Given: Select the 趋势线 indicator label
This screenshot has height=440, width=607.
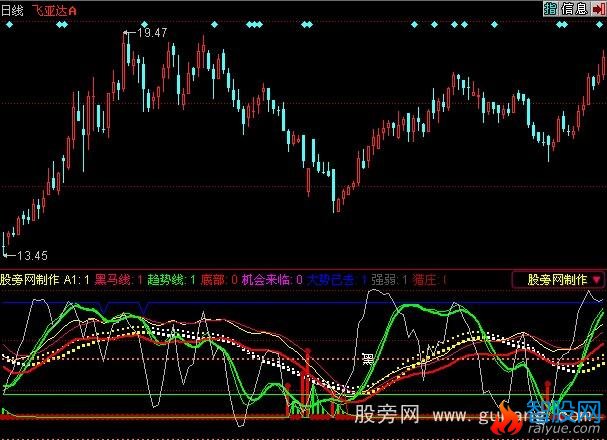Looking at the screenshot, I should (166, 281).
